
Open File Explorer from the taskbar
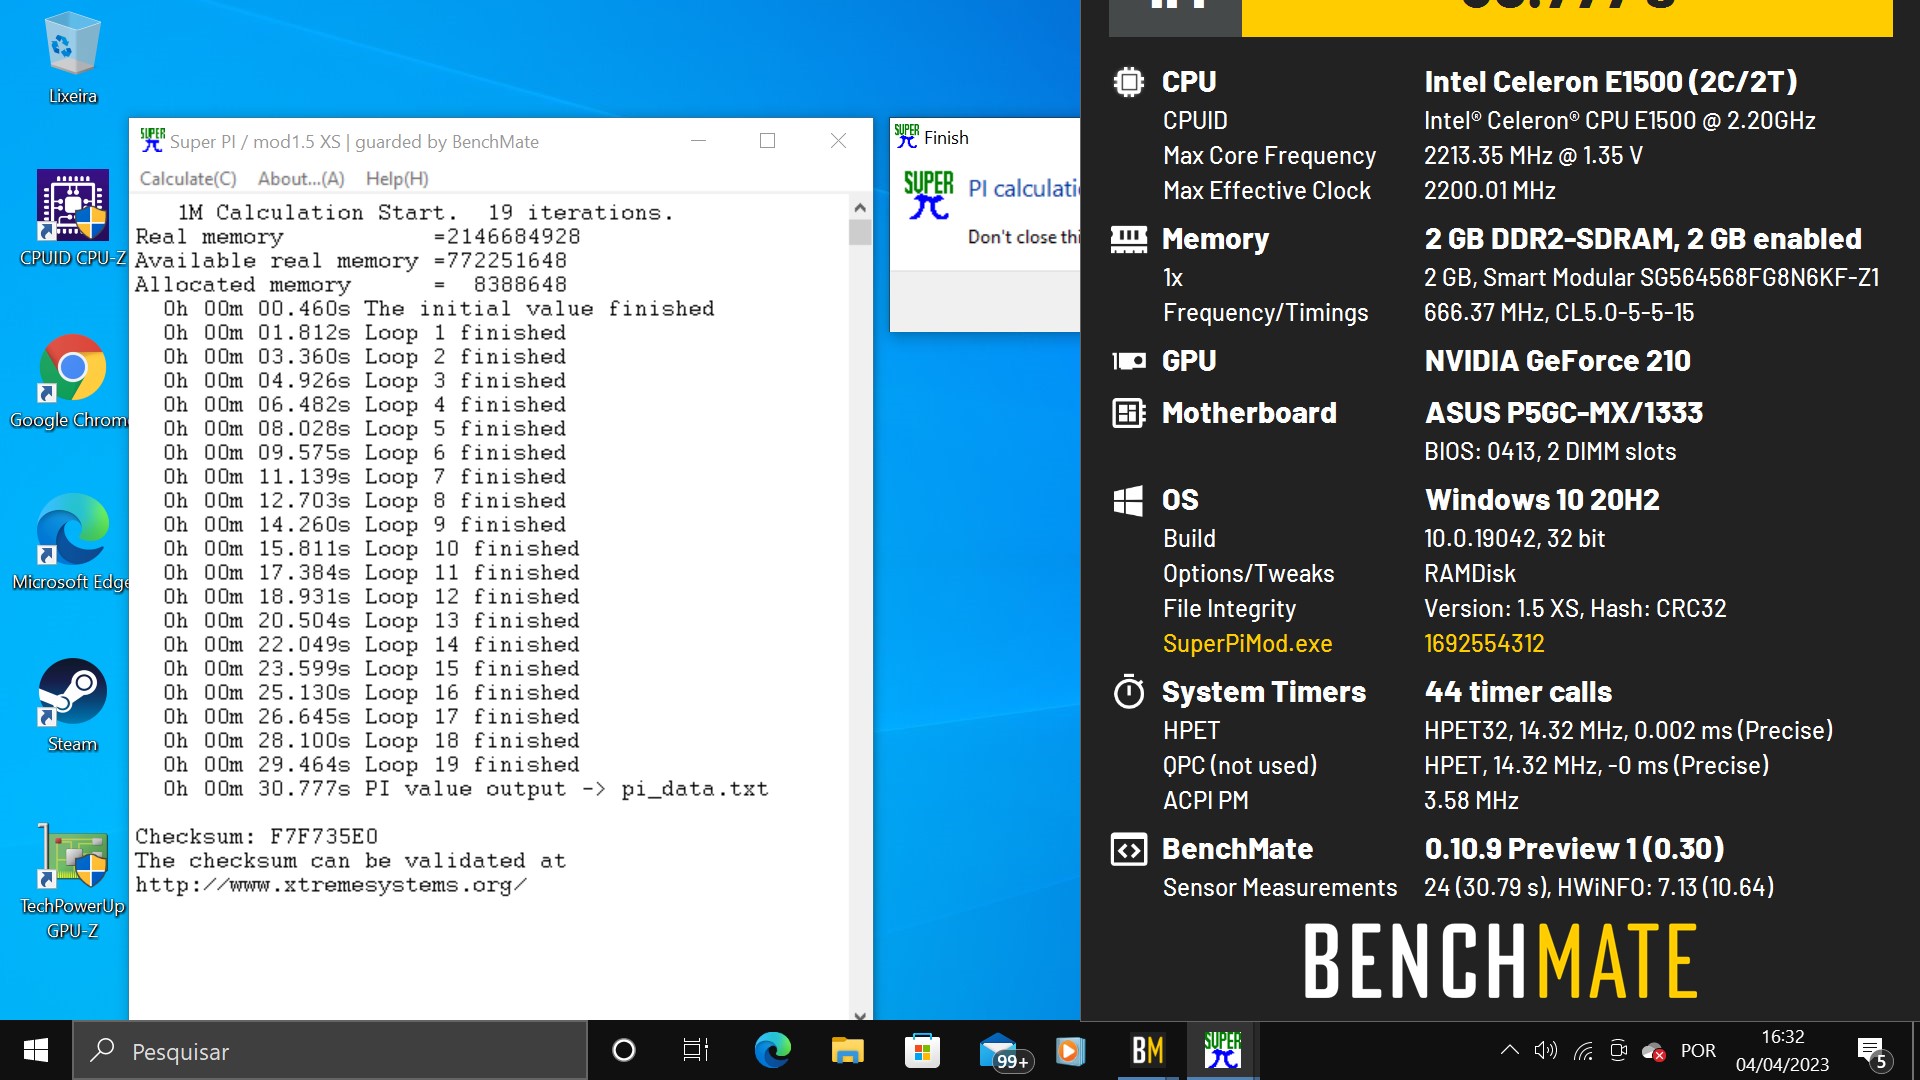(x=847, y=1050)
